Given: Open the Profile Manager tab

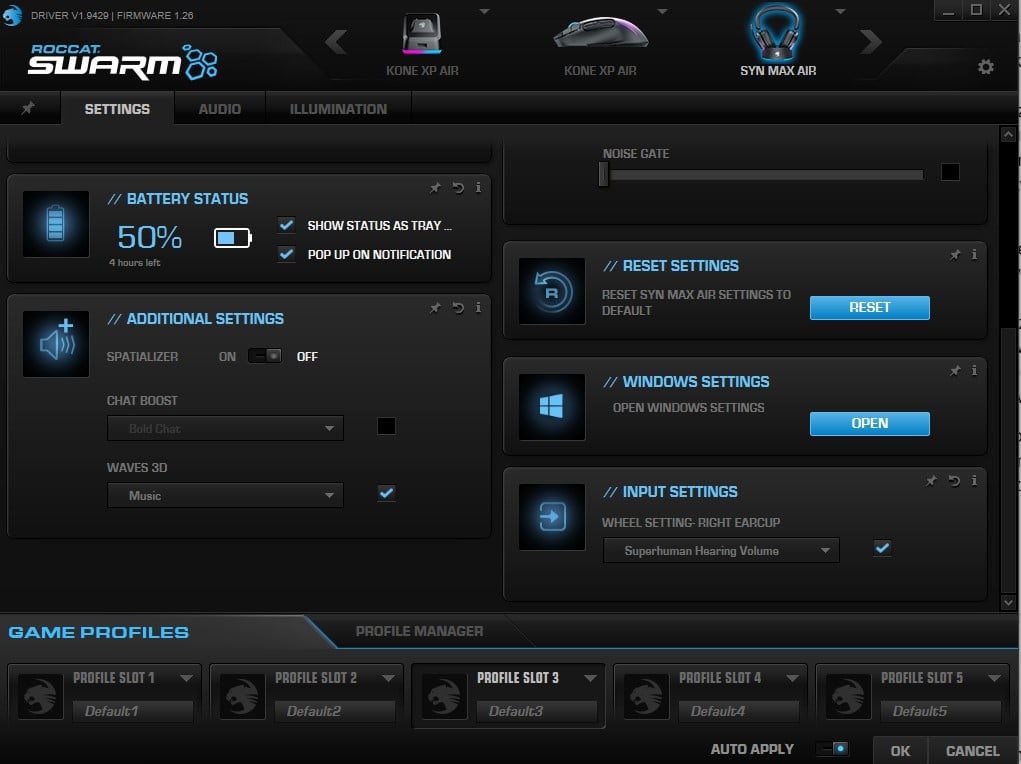Looking at the screenshot, I should pyautogui.click(x=419, y=631).
